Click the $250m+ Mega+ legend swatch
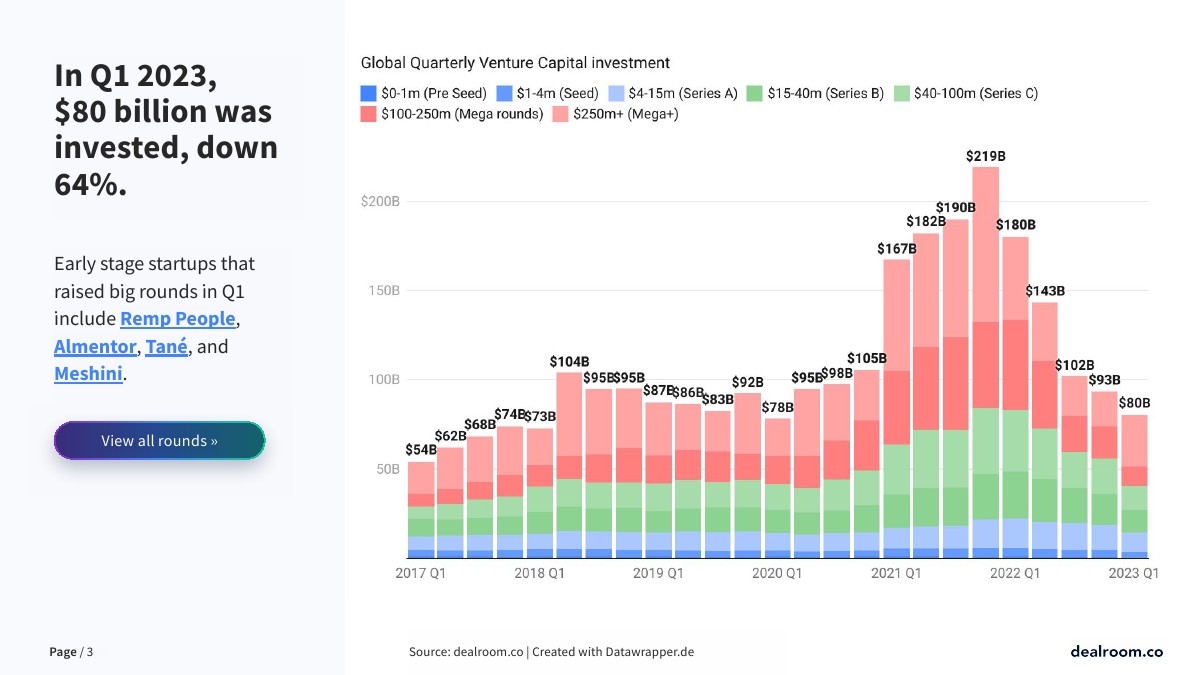The width and height of the screenshot is (1200, 675). point(561,114)
